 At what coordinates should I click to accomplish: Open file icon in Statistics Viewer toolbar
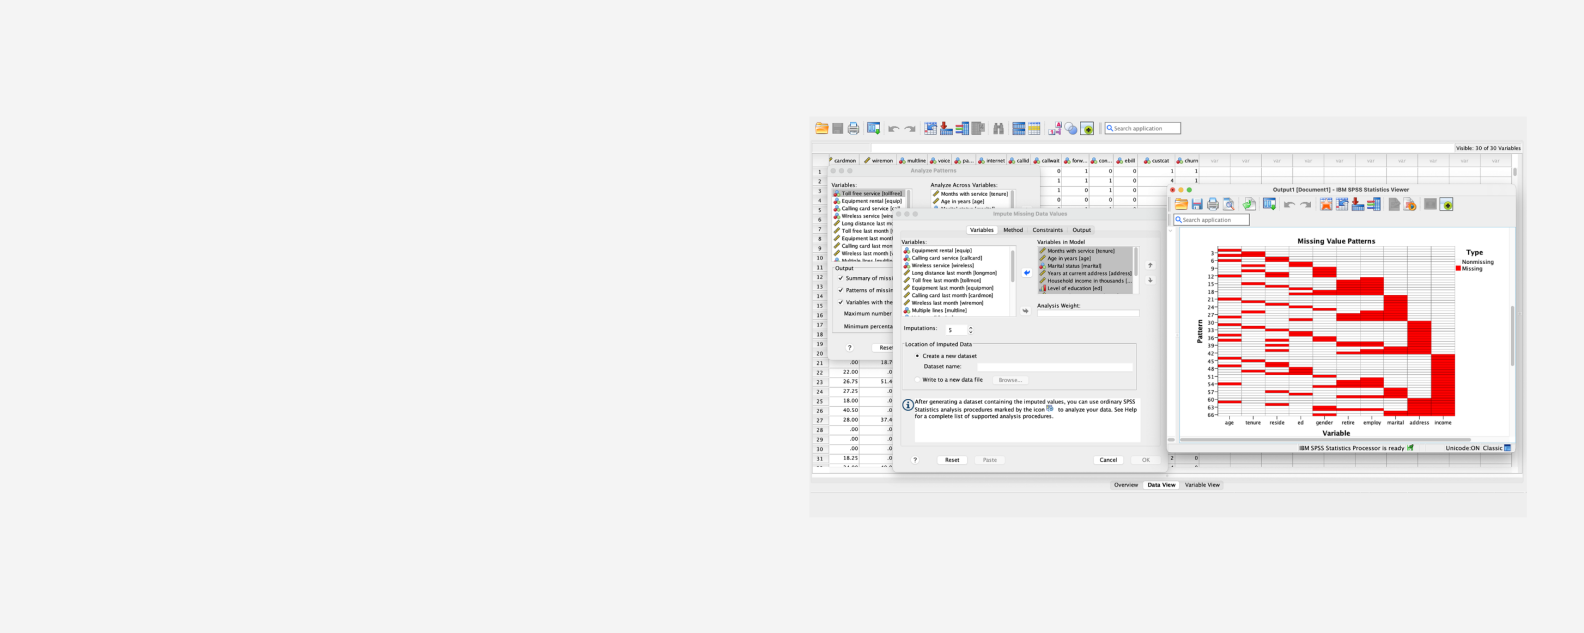coord(1181,204)
